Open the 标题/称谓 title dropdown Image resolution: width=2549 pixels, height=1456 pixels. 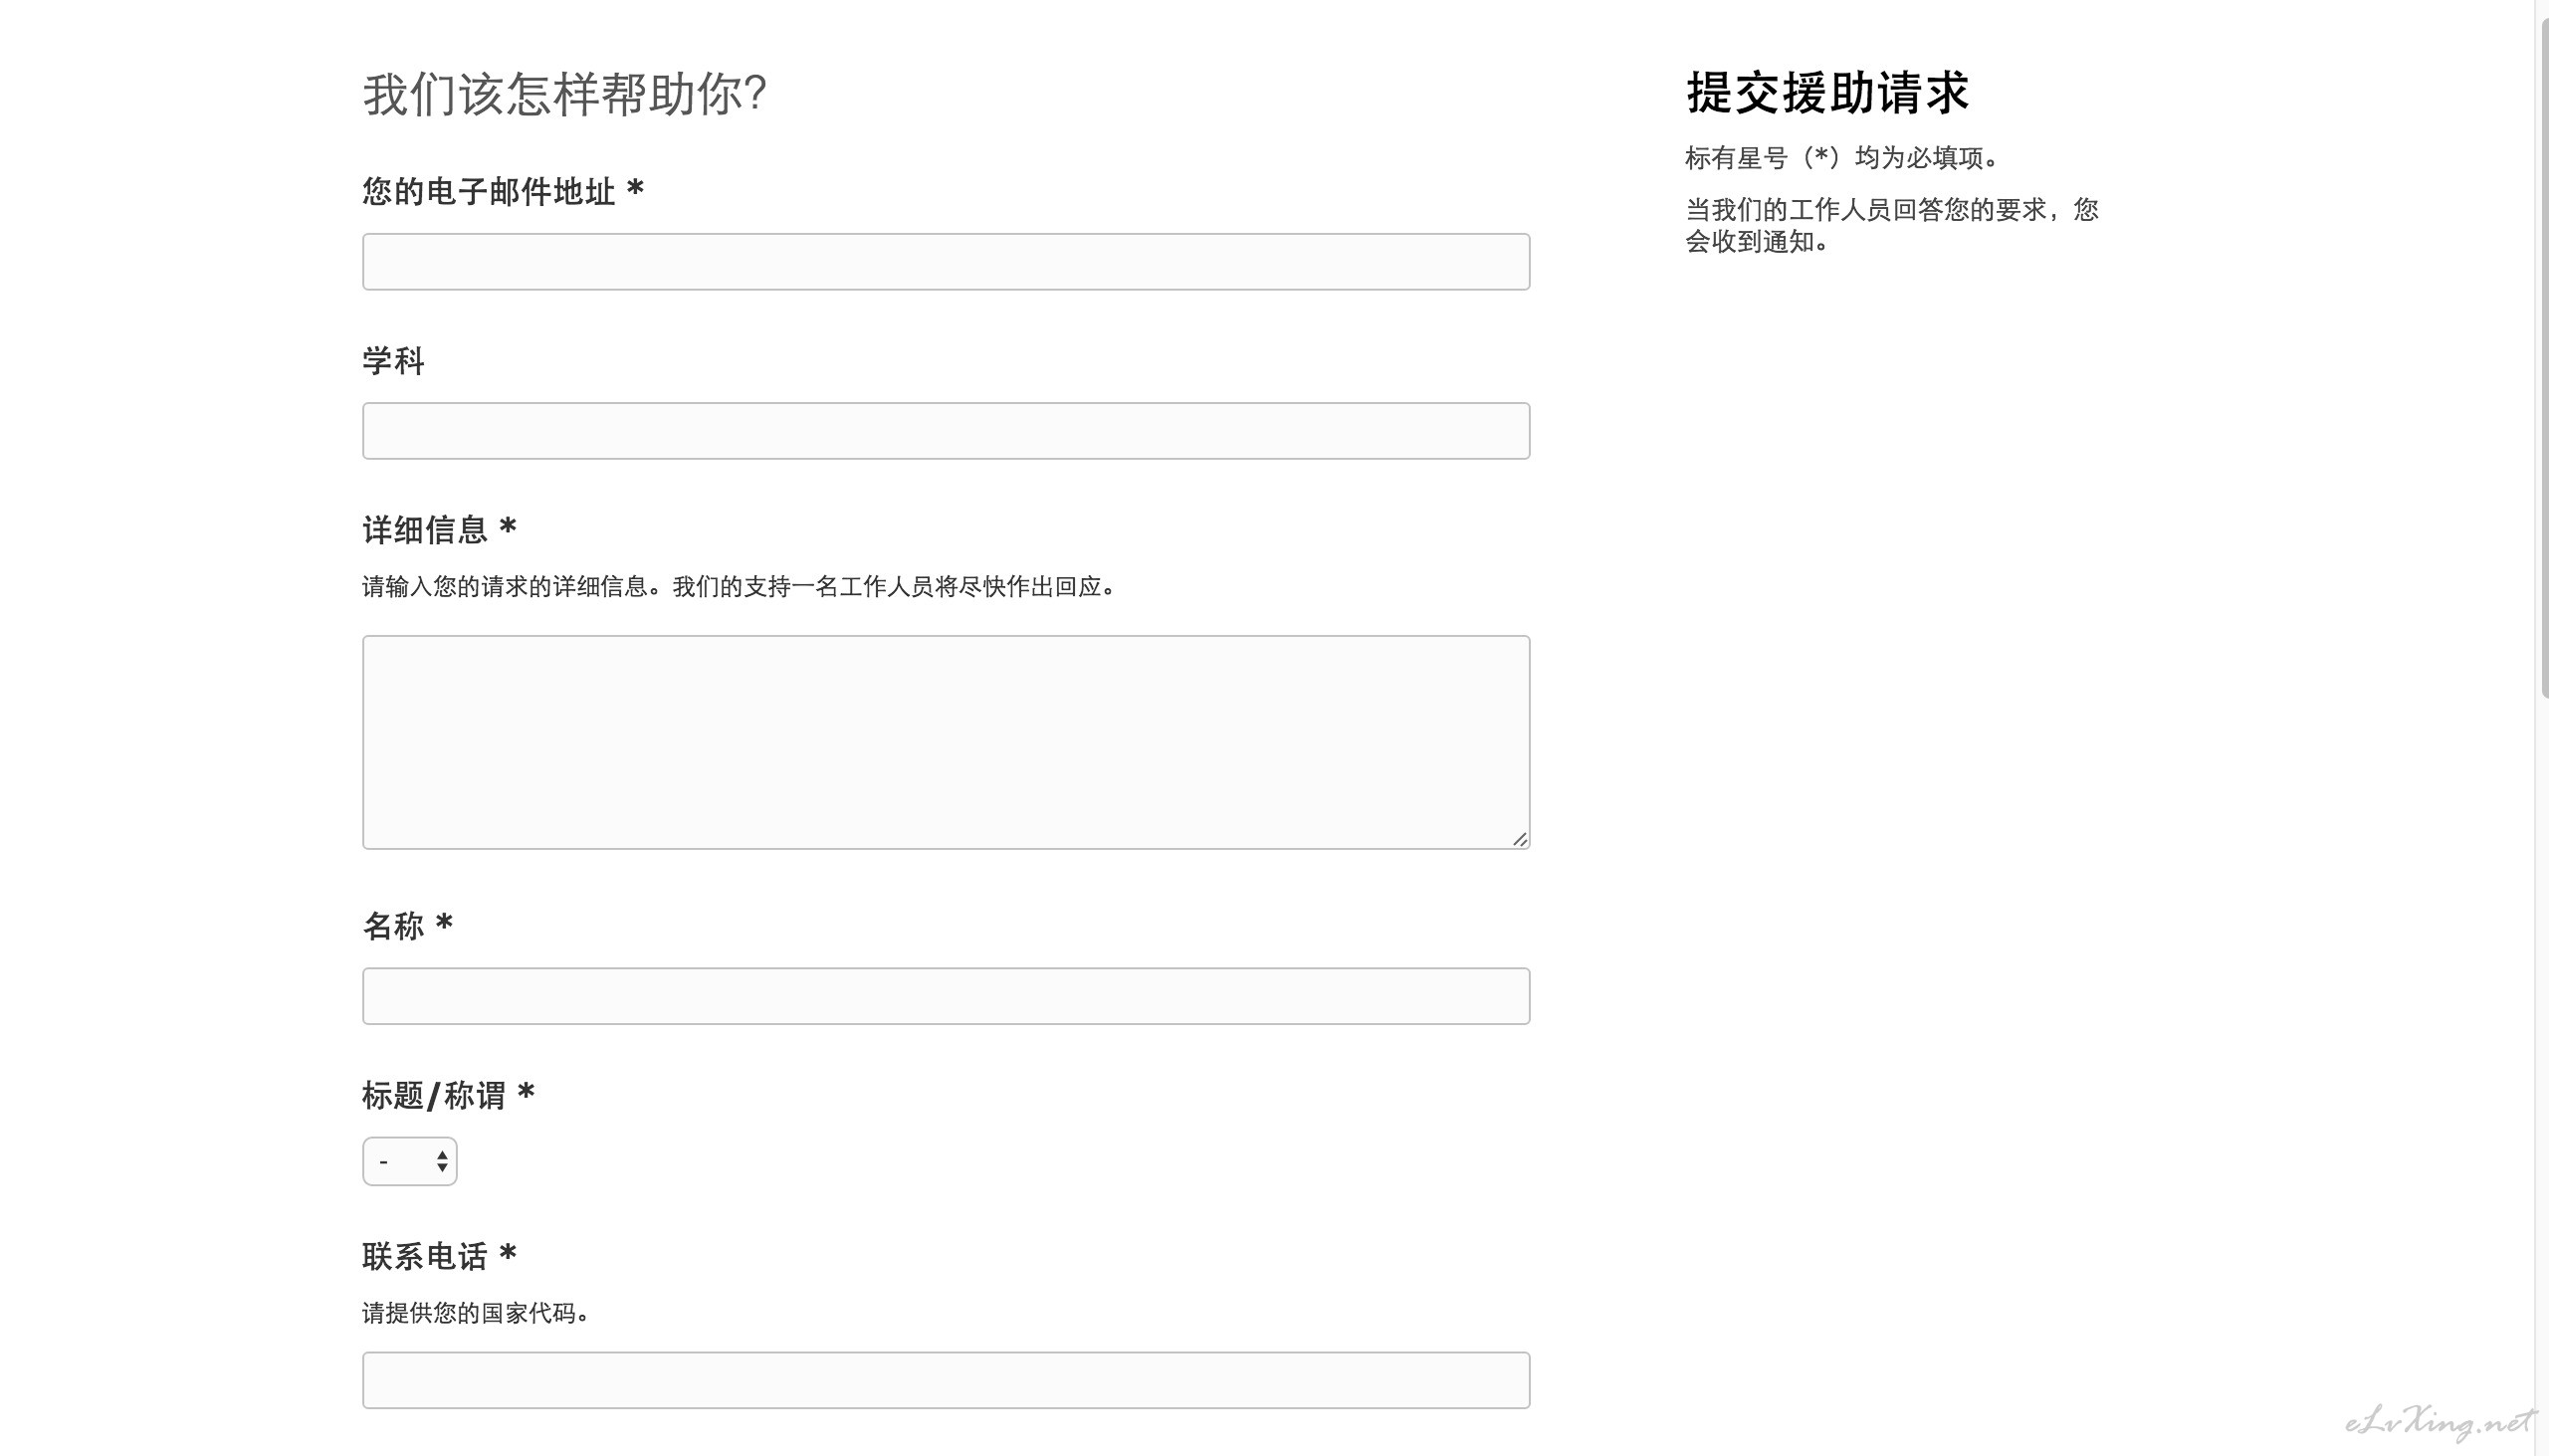point(409,1161)
